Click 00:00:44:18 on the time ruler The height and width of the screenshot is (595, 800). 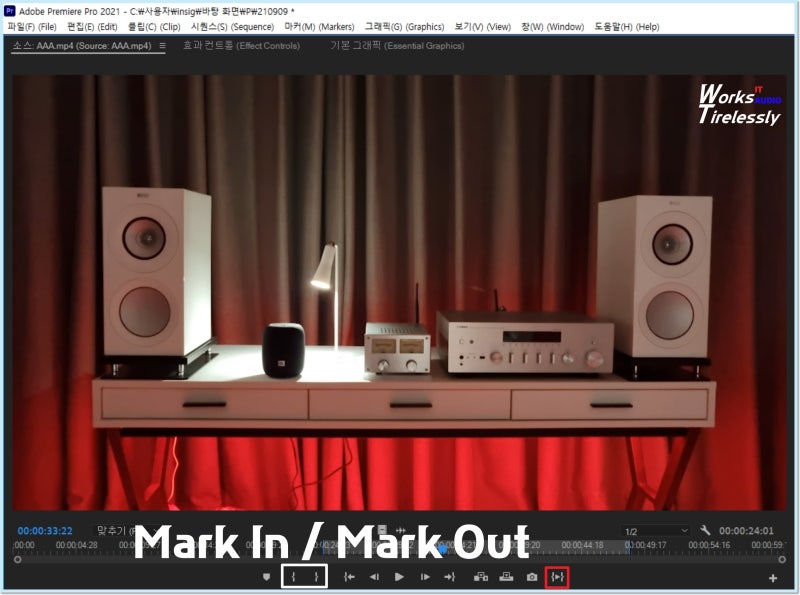(x=582, y=545)
